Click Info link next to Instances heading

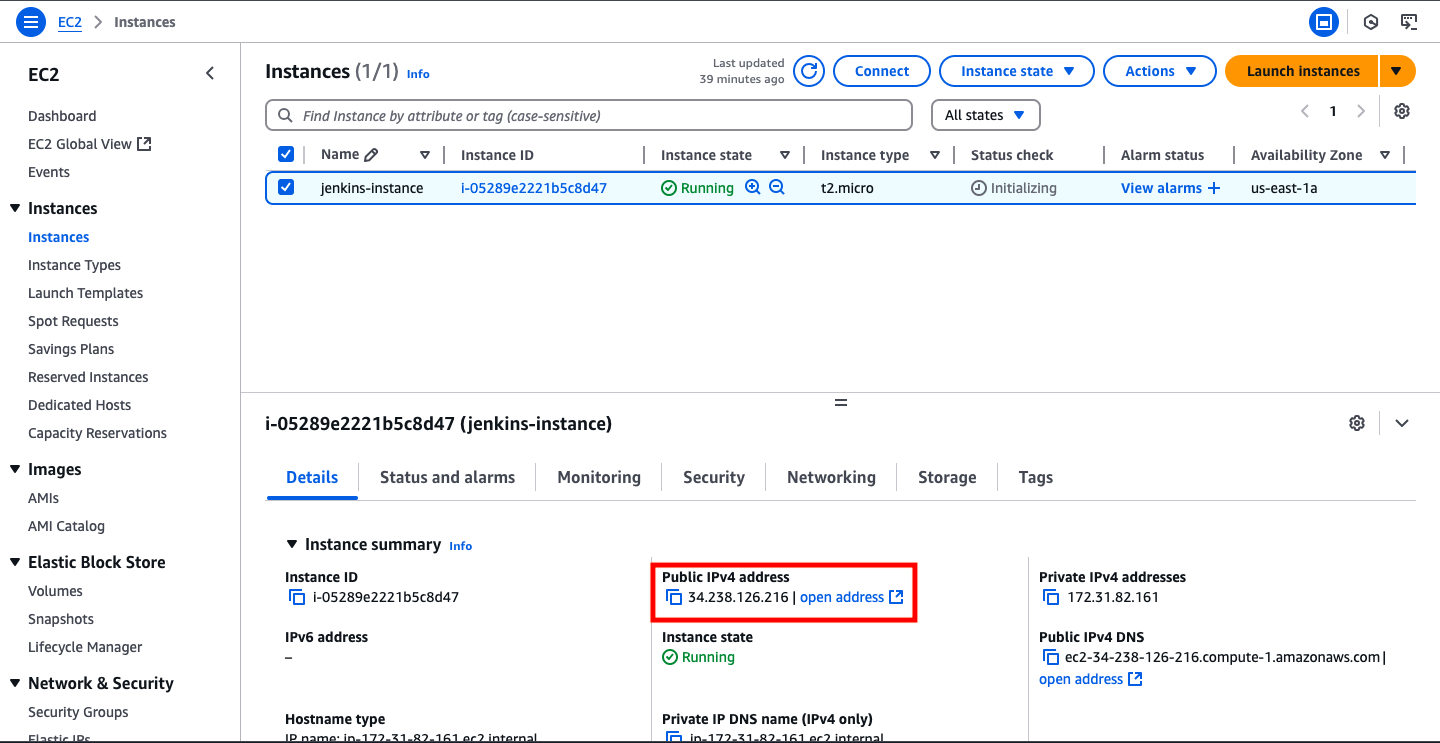point(418,74)
